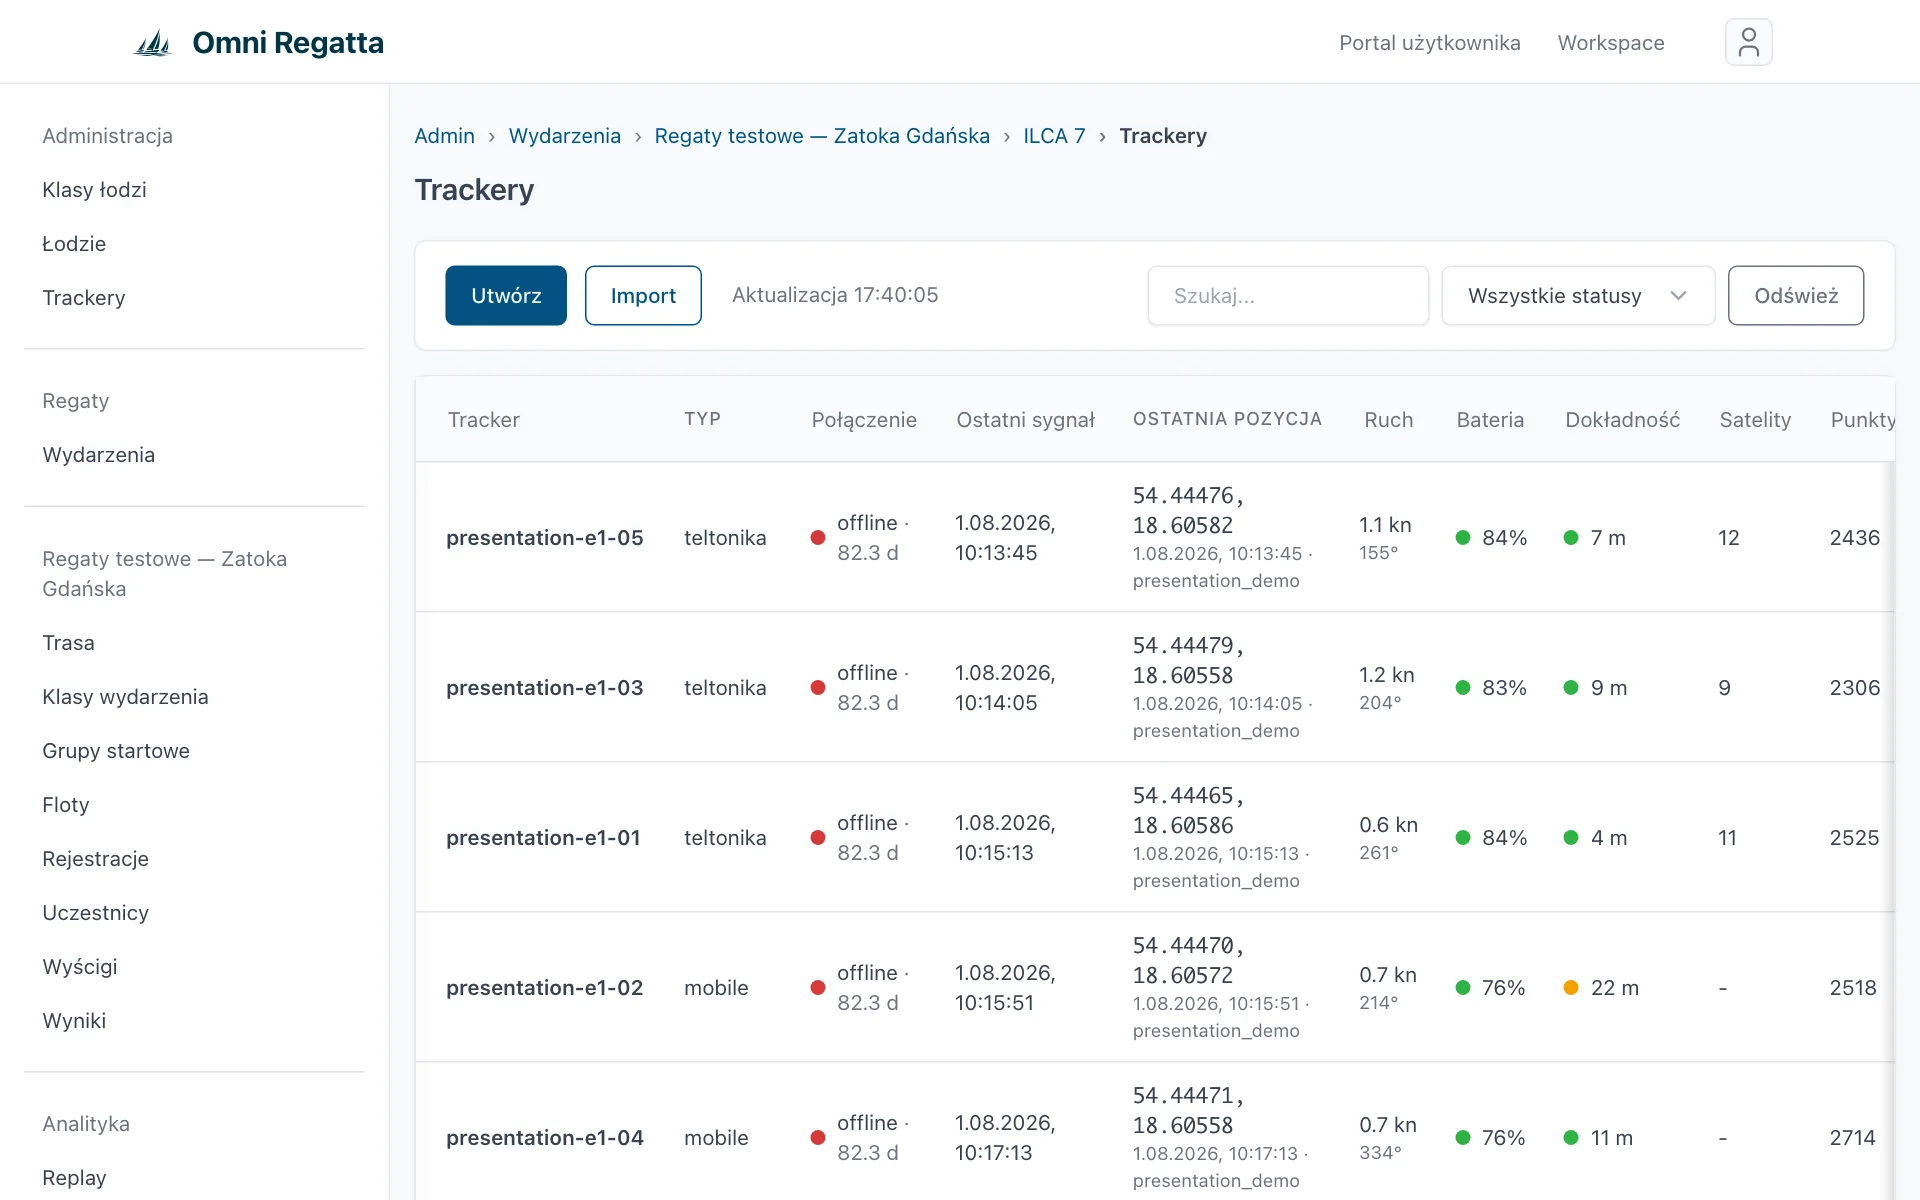Sort by Bateria column header
This screenshot has width=1920, height=1200.
1490,420
